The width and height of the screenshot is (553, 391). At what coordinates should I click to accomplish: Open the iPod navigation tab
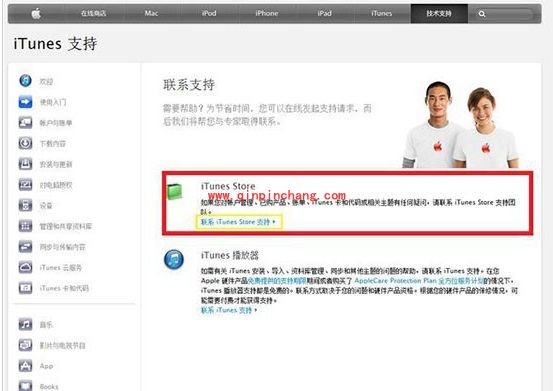pos(209,13)
